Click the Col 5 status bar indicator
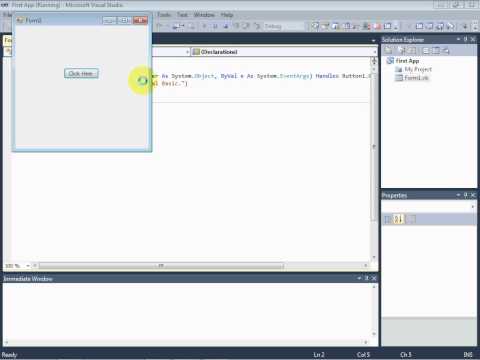Image resolution: width=480 pixels, height=360 pixels. pos(363,355)
